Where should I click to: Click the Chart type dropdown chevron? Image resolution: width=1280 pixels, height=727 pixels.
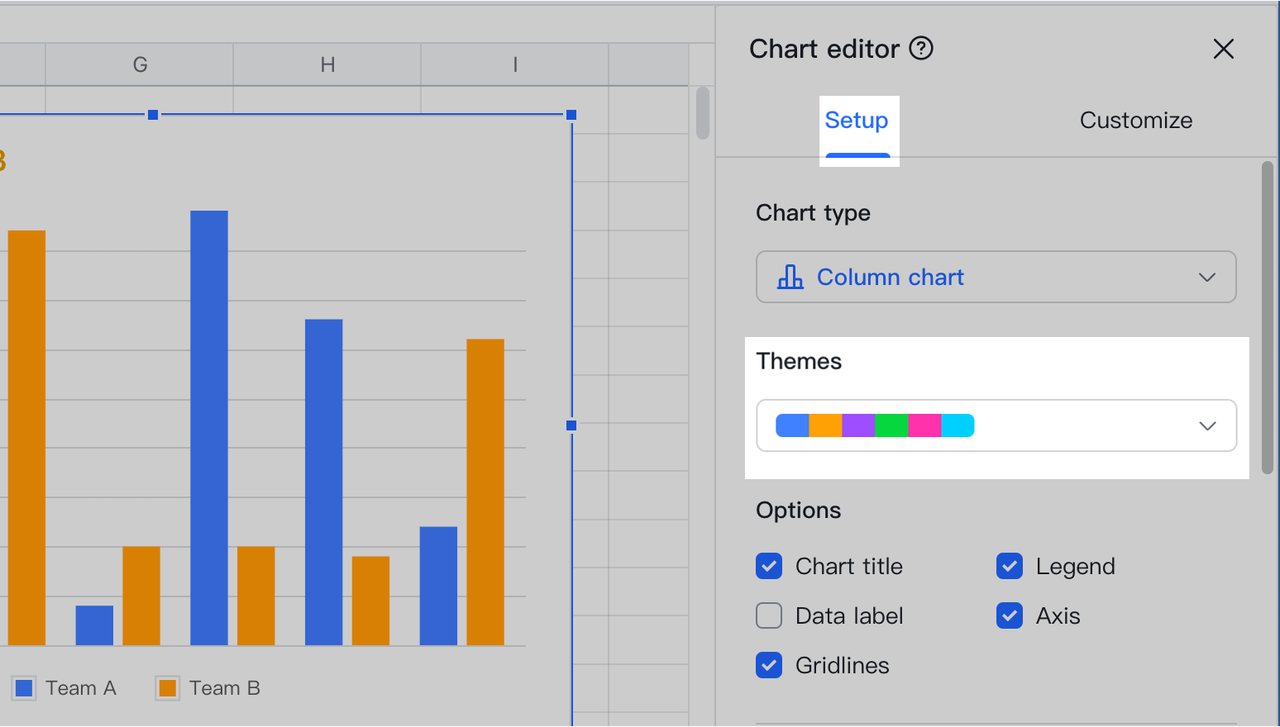1207,277
